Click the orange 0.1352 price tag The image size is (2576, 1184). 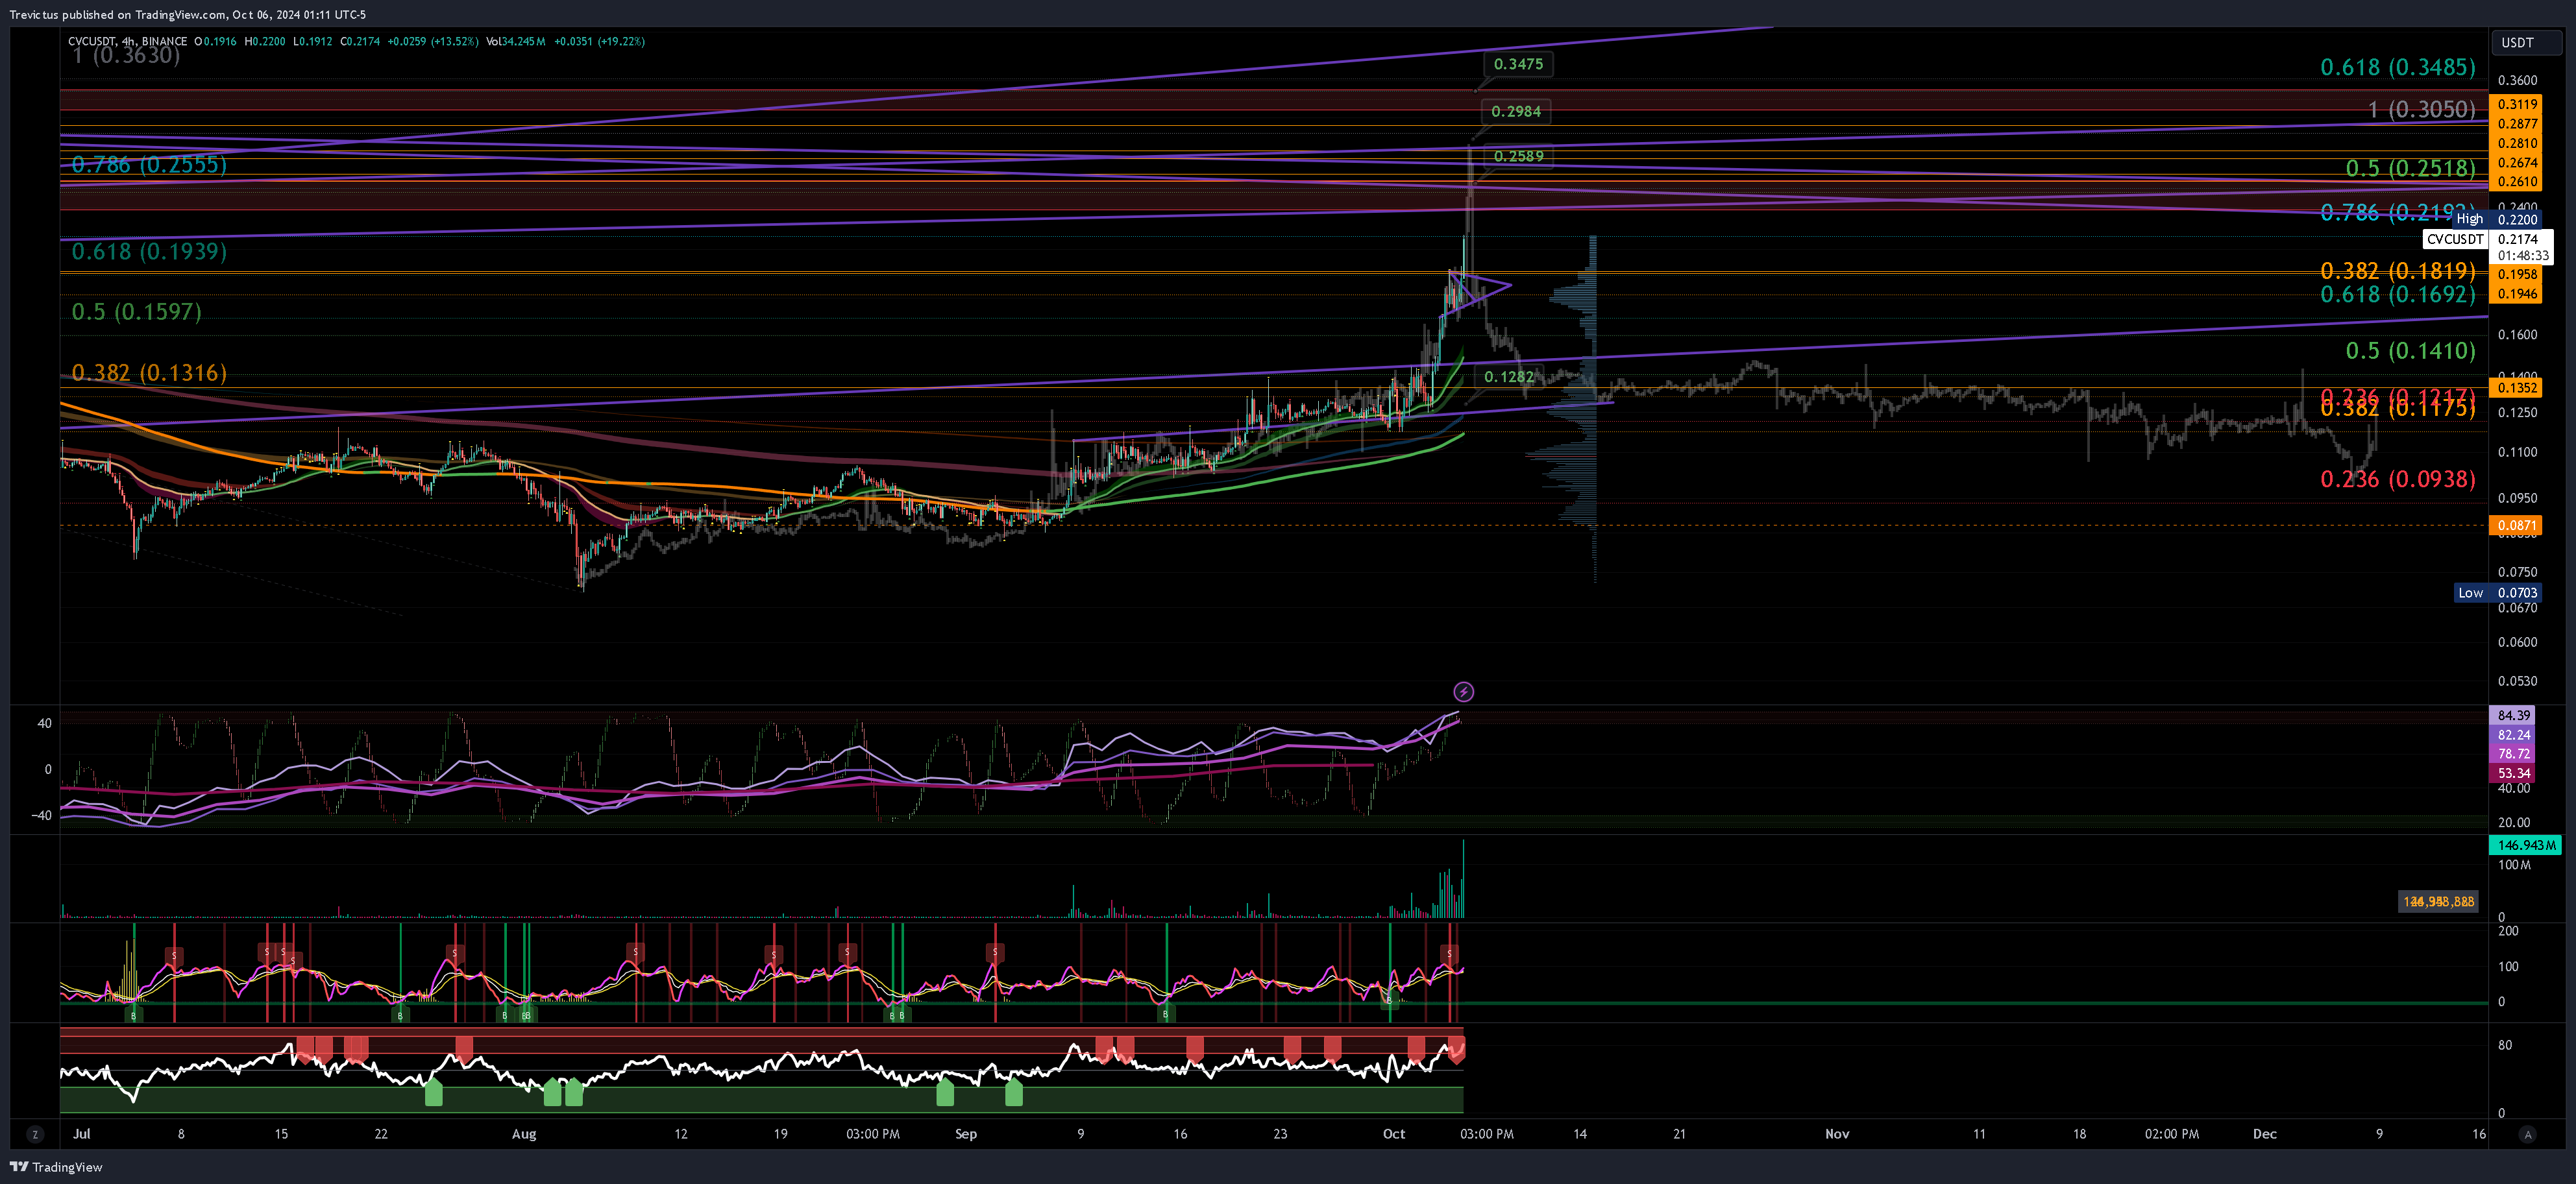tap(2515, 388)
